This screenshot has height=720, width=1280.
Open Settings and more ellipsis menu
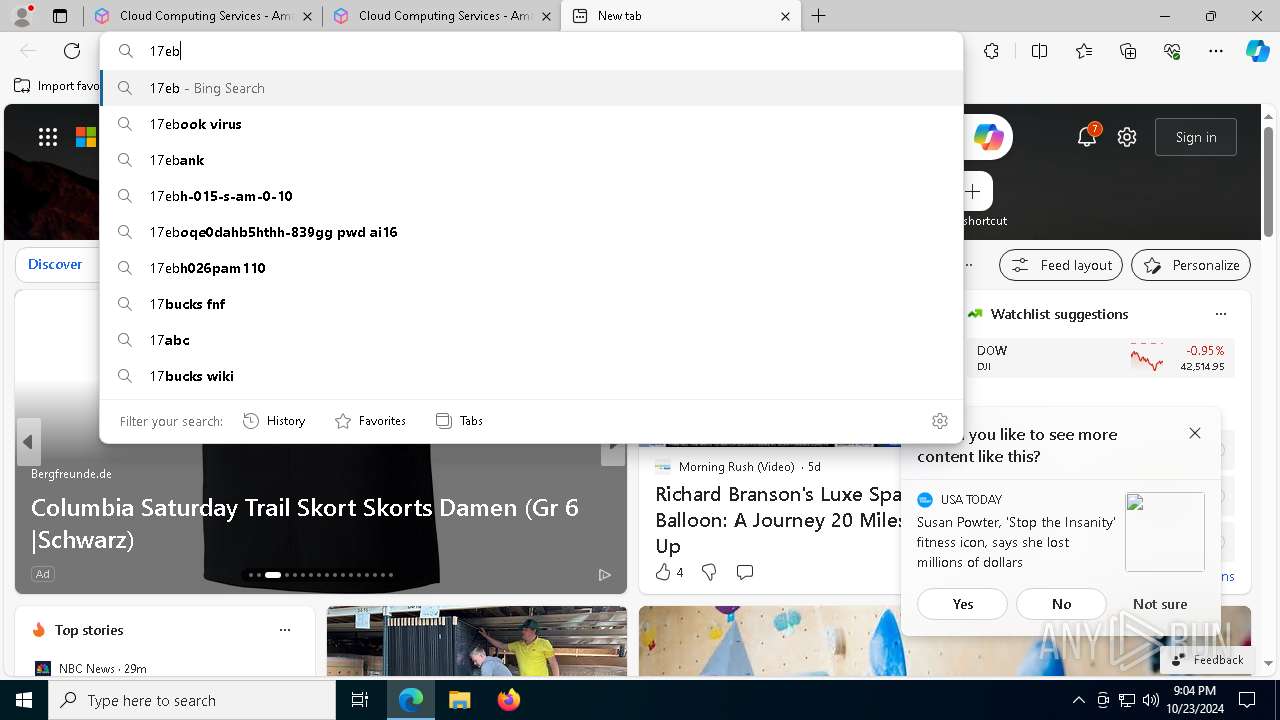[x=1216, y=51]
